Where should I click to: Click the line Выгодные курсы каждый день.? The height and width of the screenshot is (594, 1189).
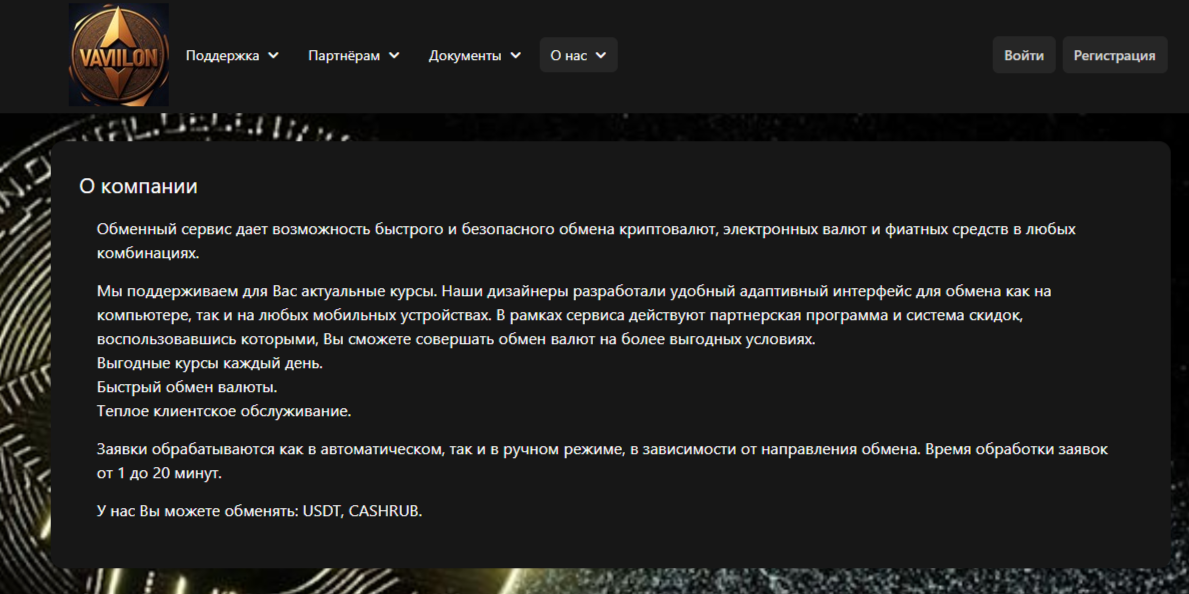[210, 363]
